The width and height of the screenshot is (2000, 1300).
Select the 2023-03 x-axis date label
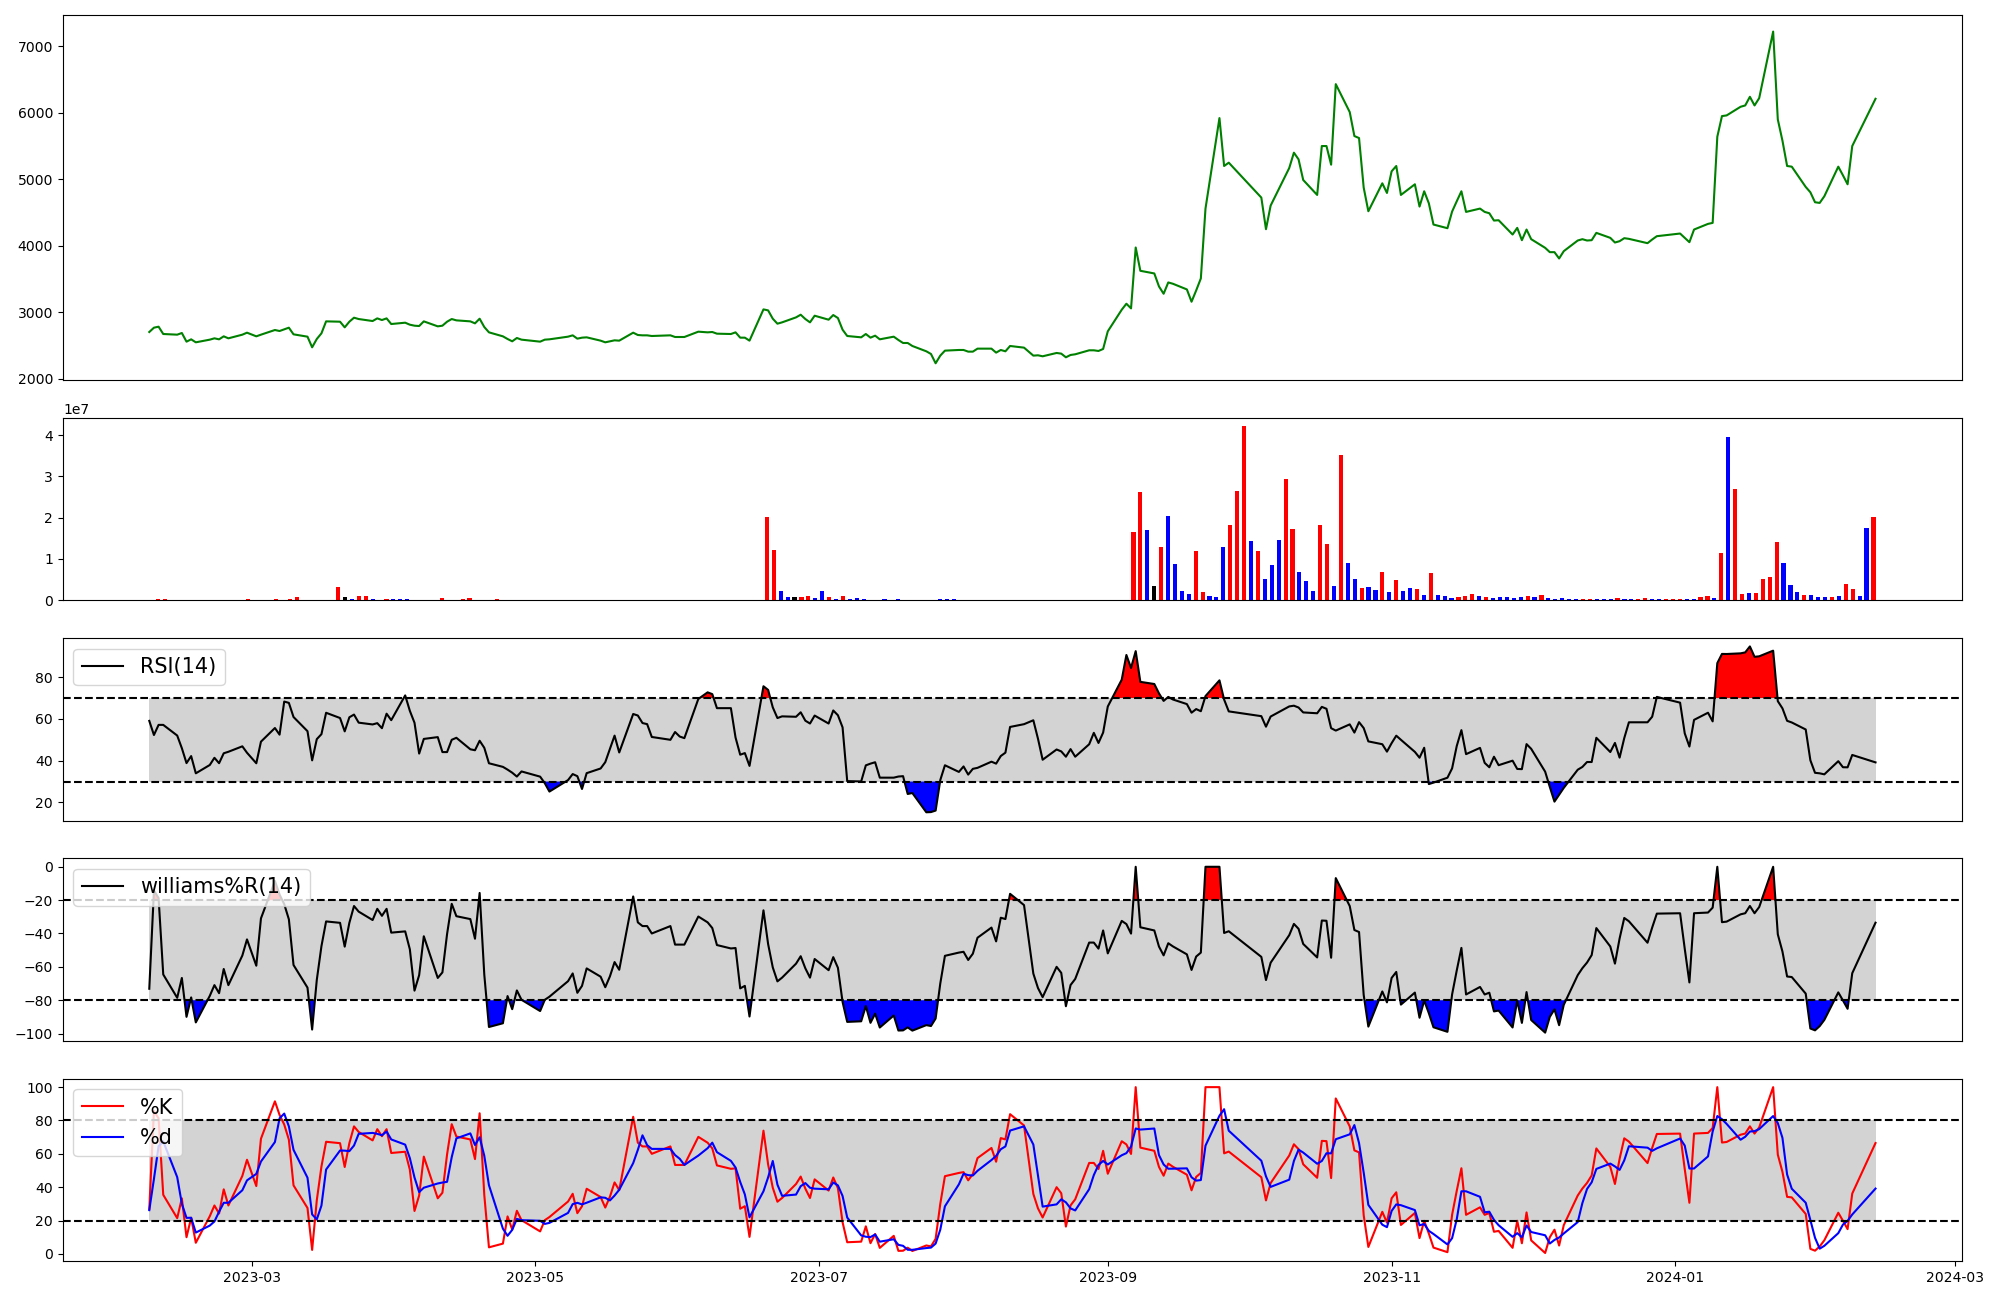click(251, 1277)
